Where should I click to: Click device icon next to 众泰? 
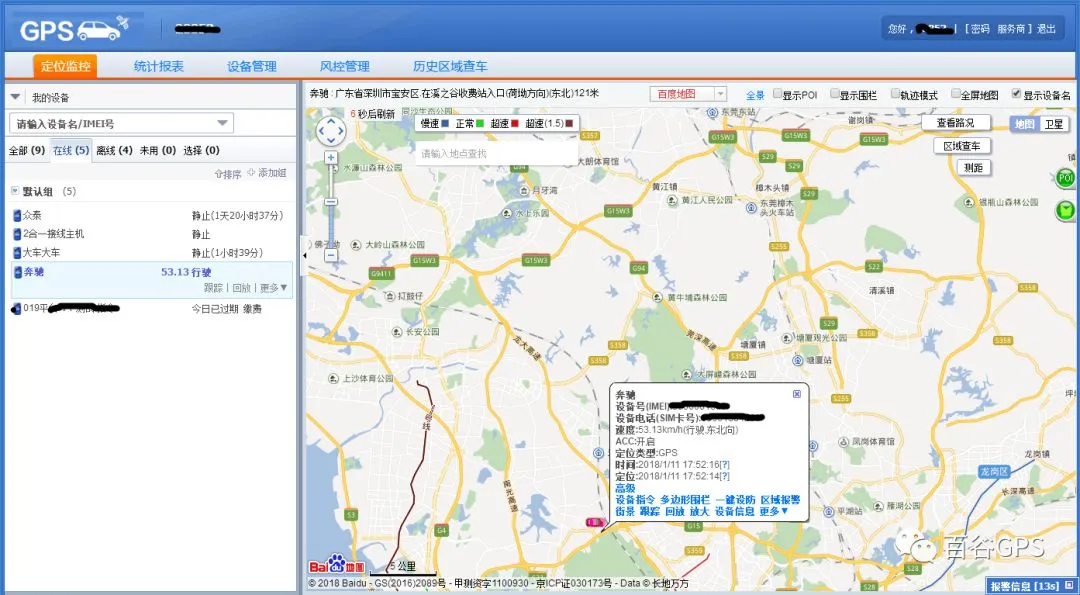[17, 216]
